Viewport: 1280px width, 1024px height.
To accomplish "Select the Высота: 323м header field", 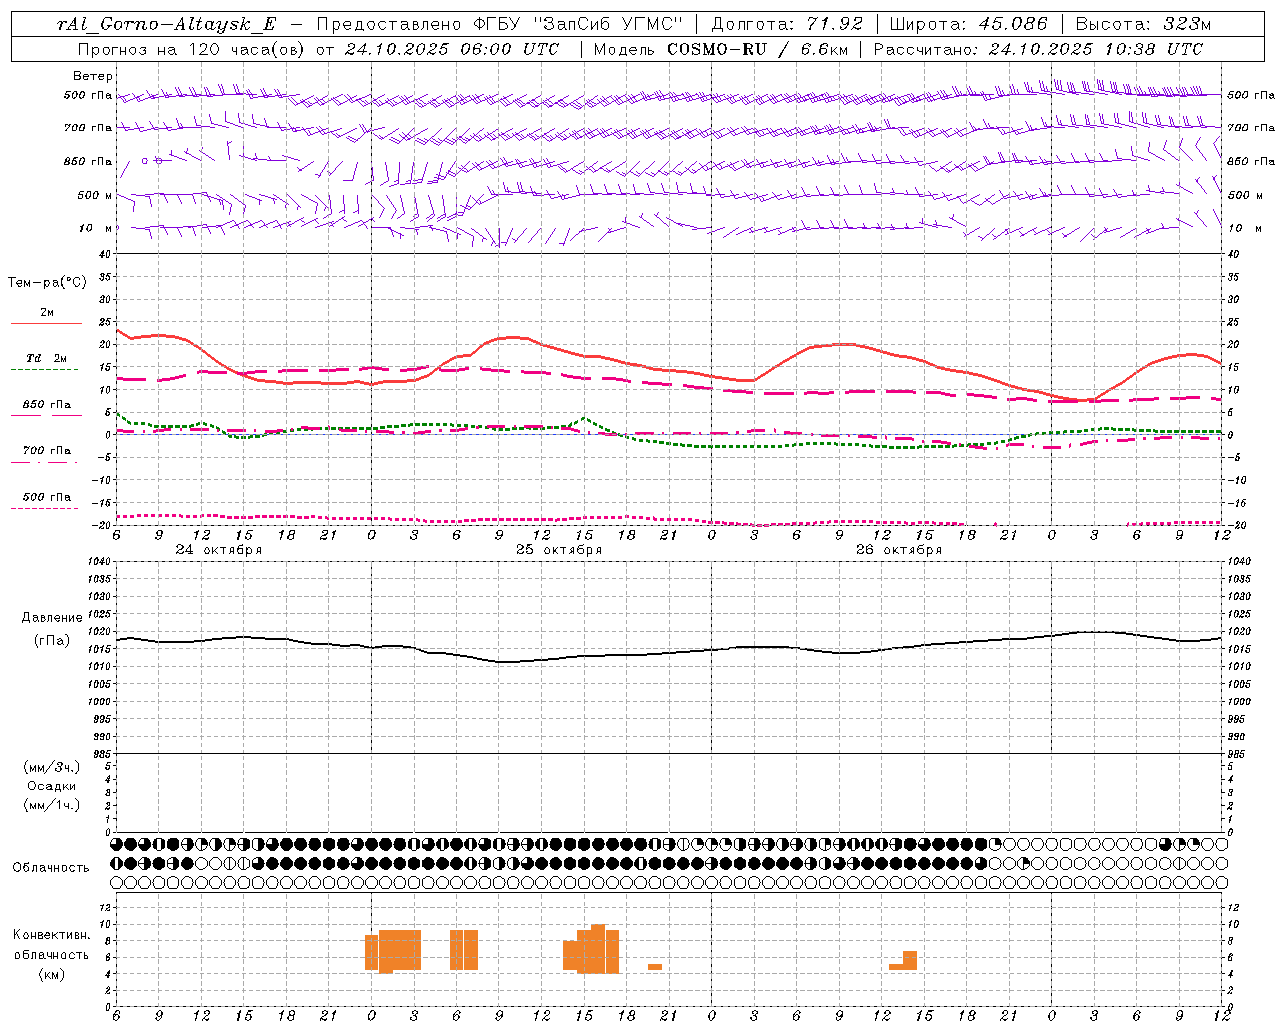I will [1143, 24].
